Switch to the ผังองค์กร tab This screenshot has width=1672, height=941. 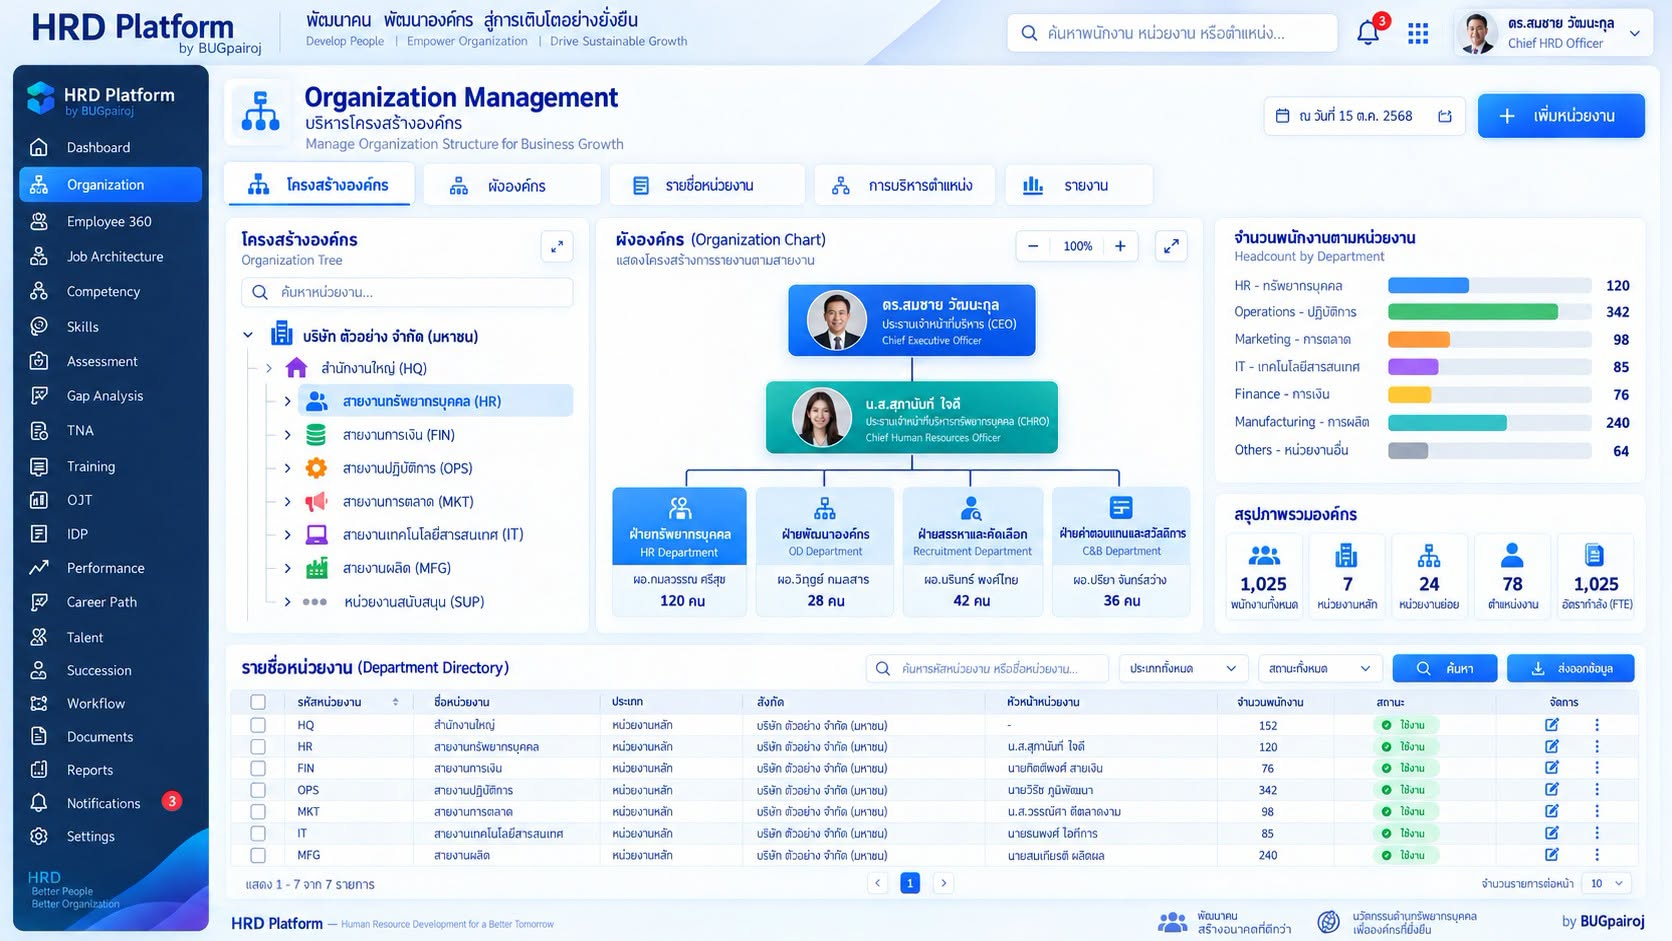click(512, 185)
